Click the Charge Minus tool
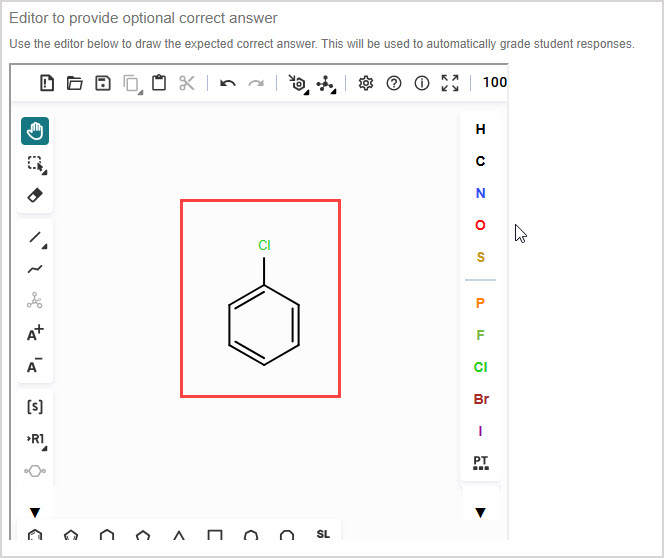Screen dimensions: 664x558 tap(35, 366)
